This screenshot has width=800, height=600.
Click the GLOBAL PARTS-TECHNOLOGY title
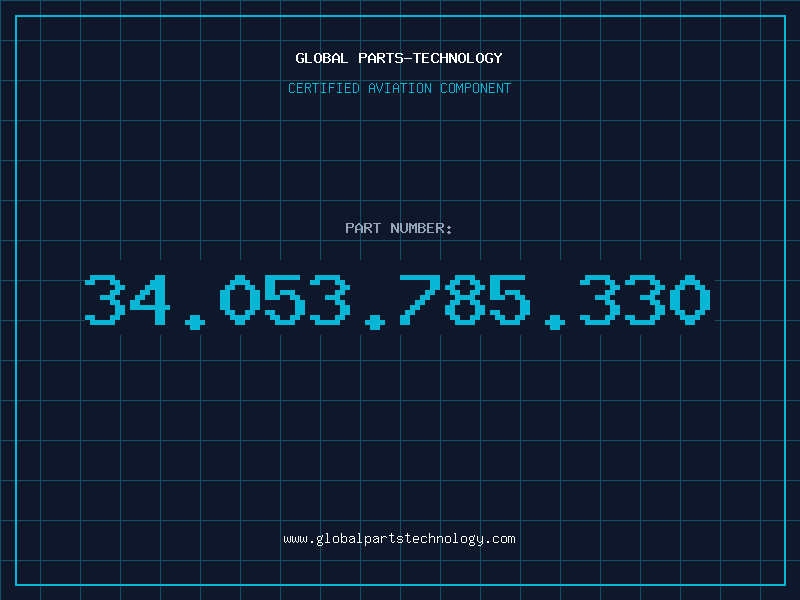(399, 58)
